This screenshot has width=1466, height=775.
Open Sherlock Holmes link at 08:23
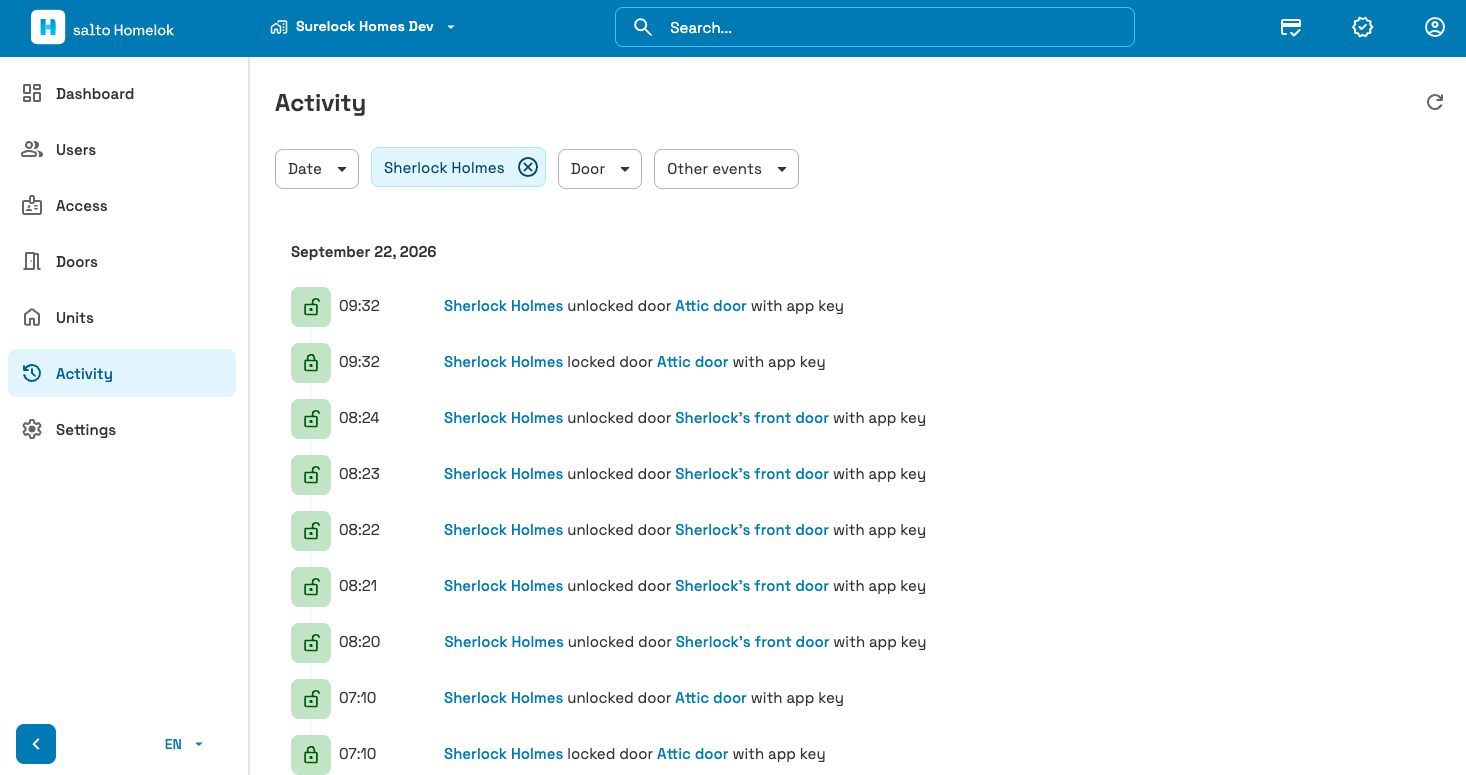point(503,474)
